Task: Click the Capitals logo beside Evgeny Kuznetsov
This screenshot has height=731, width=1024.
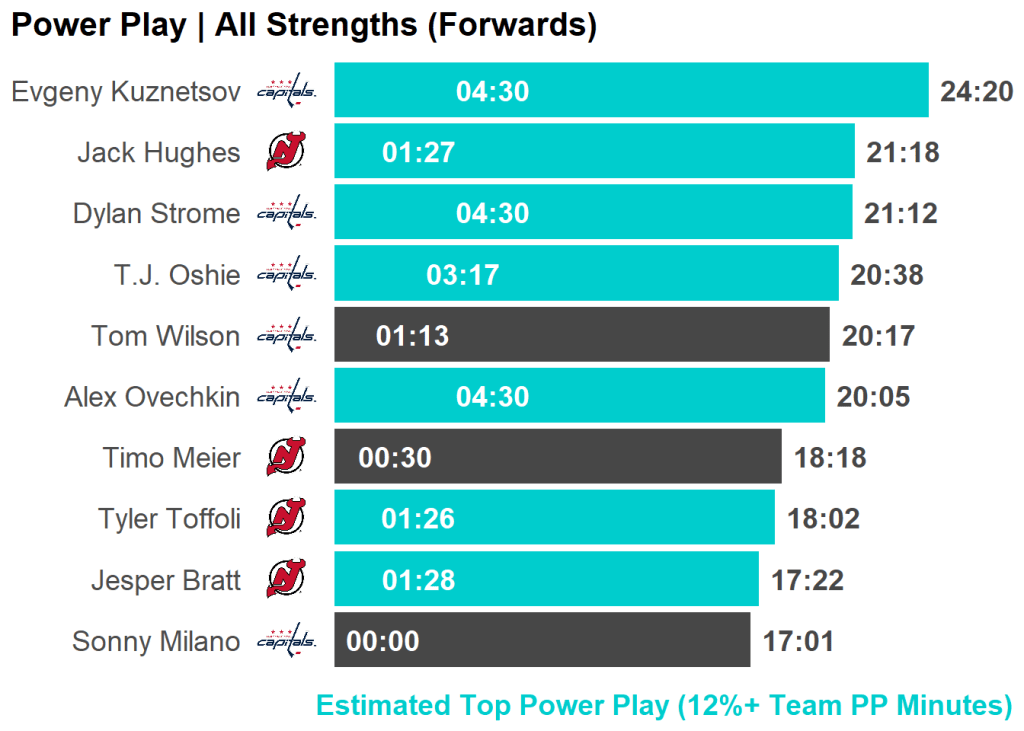Action: click(287, 92)
